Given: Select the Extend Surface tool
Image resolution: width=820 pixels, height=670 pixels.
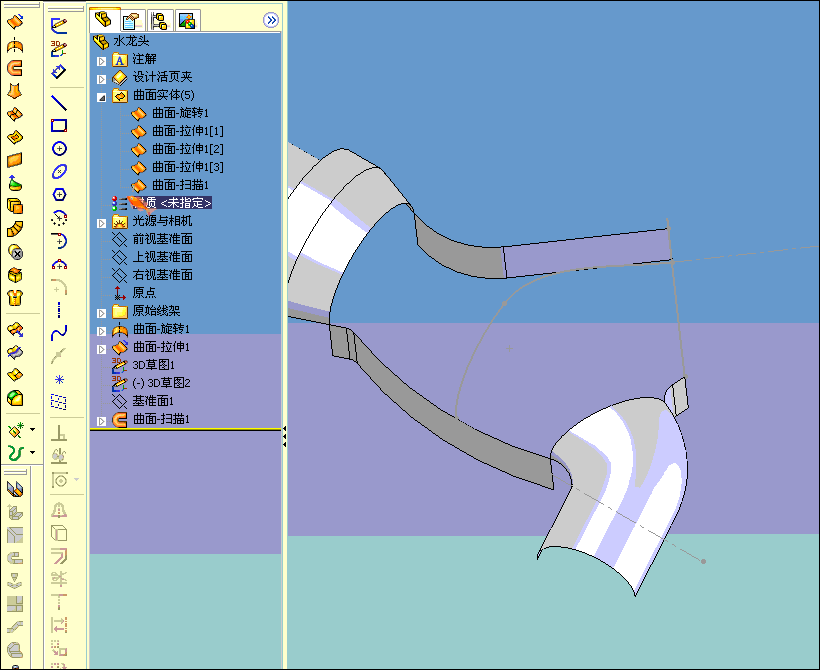Looking at the screenshot, I should click(15, 330).
